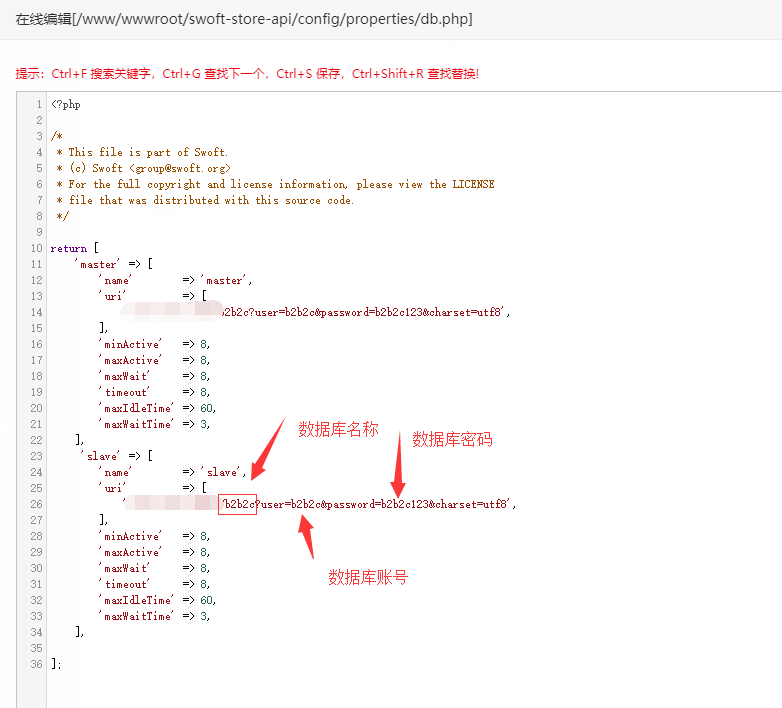Viewport: 782px width, 708px height.
Task: Click the word LICENSE in the comment
Action: pyautogui.click(x=473, y=184)
